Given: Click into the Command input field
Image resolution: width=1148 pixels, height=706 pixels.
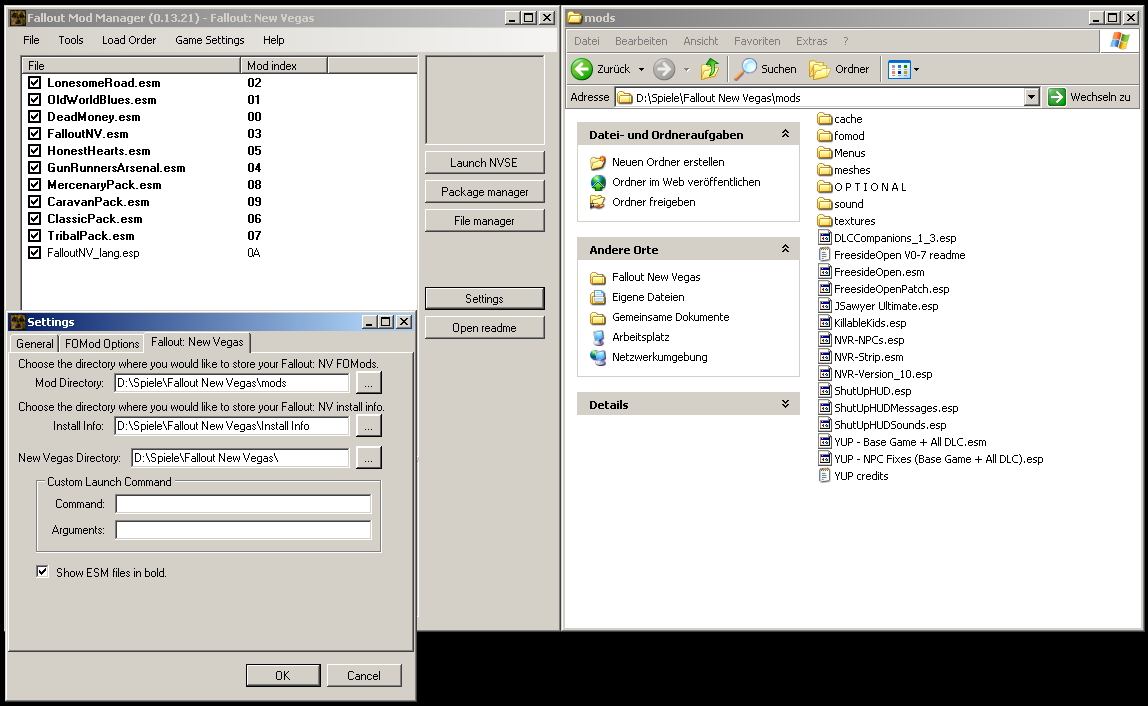Looking at the screenshot, I should click(243, 504).
